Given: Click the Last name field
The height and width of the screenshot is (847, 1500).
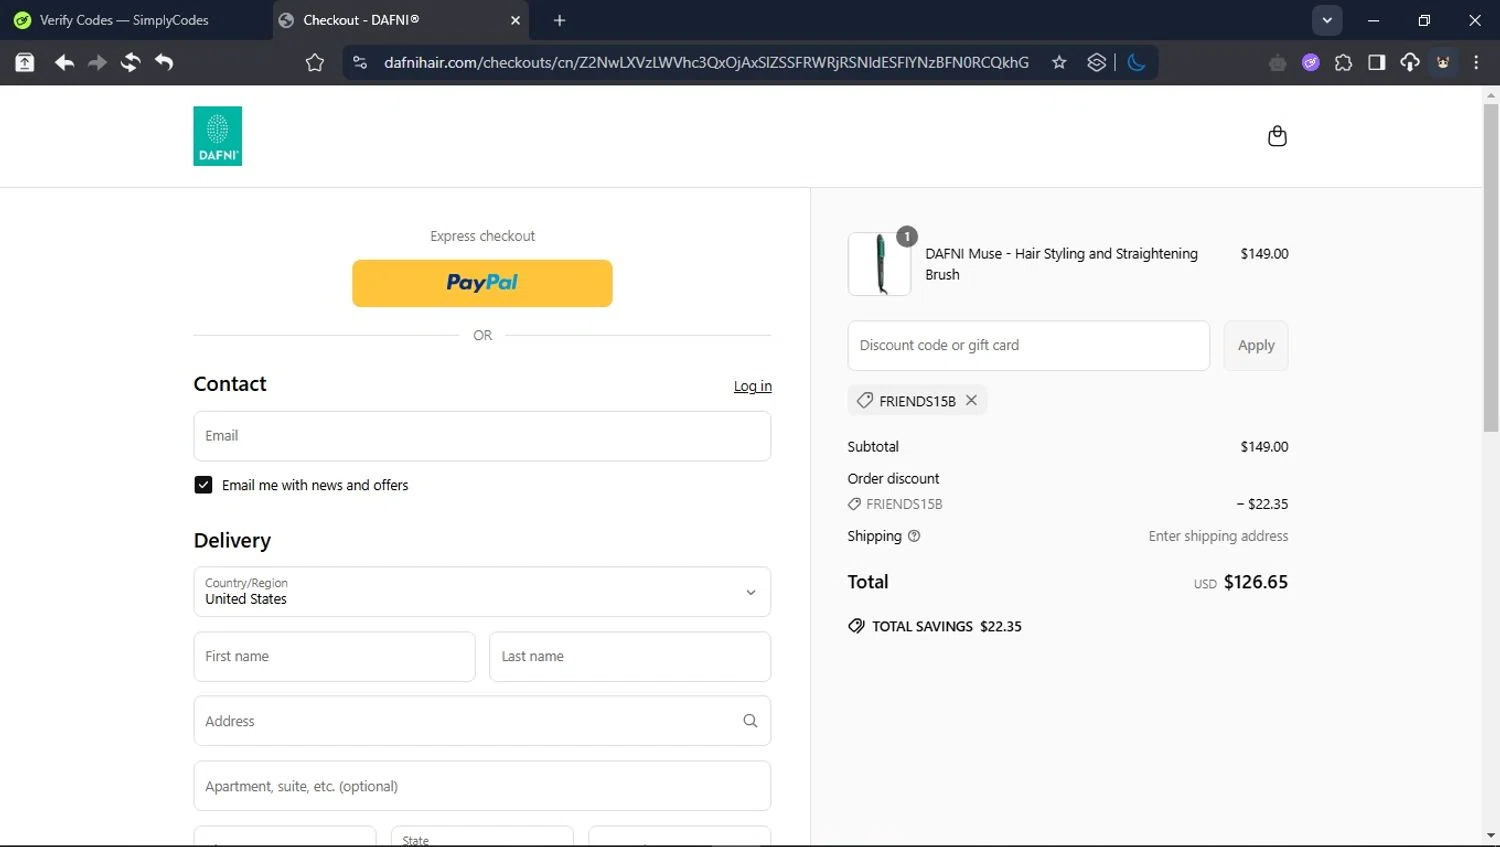Looking at the screenshot, I should click(x=630, y=657).
